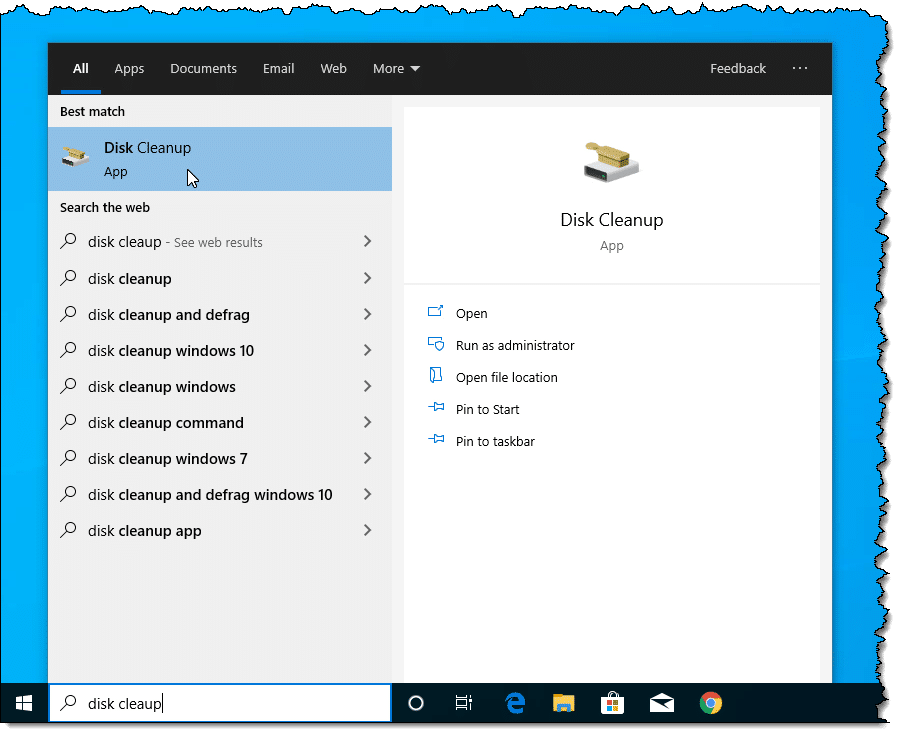Expand arrow for 'disk cleanup and defrag'
Screen dimensions: 903x734
coord(367,315)
